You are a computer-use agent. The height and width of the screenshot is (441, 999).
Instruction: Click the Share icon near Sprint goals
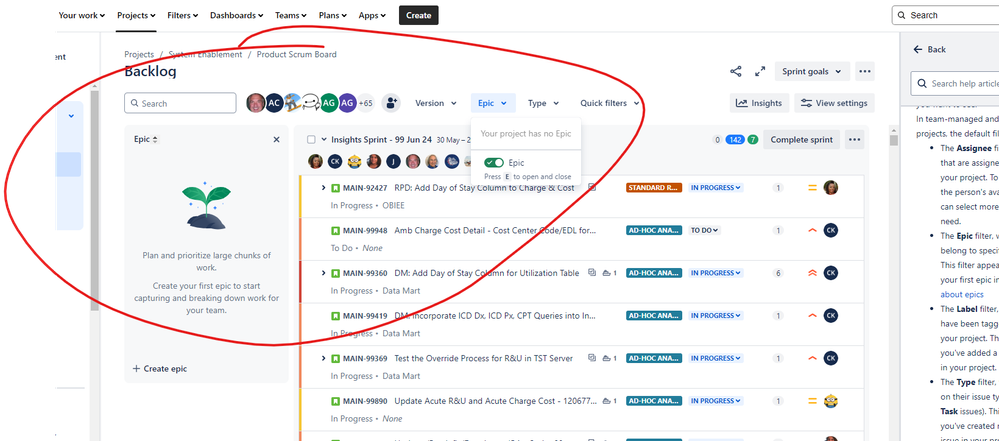tap(736, 71)
